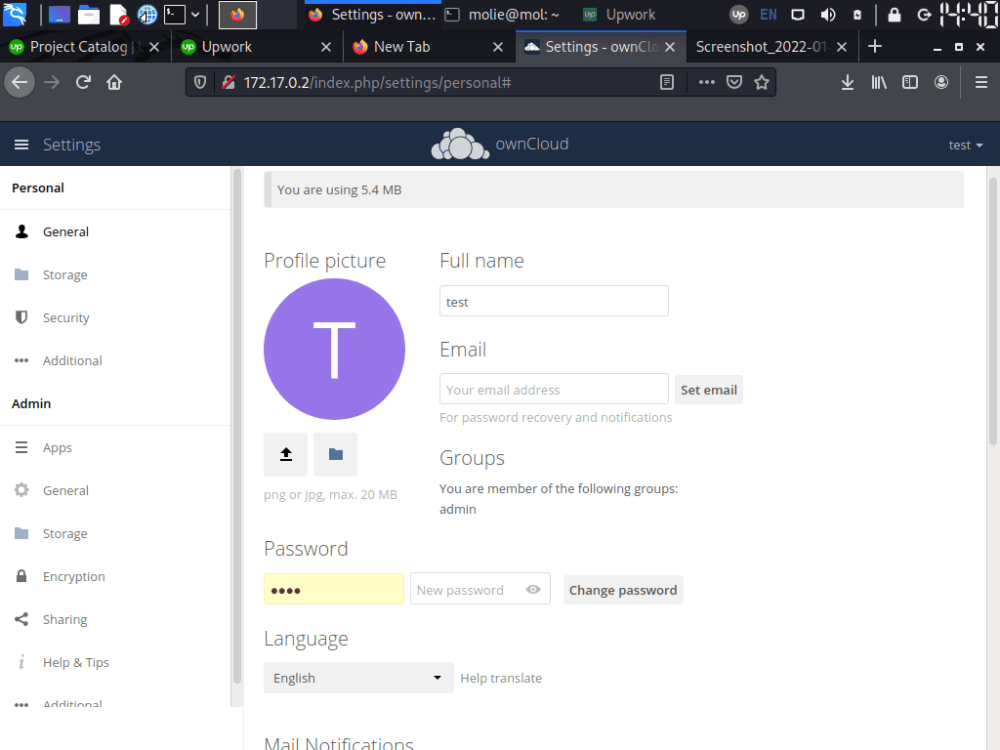Click the purple T profile avatar

coord(334,349)
